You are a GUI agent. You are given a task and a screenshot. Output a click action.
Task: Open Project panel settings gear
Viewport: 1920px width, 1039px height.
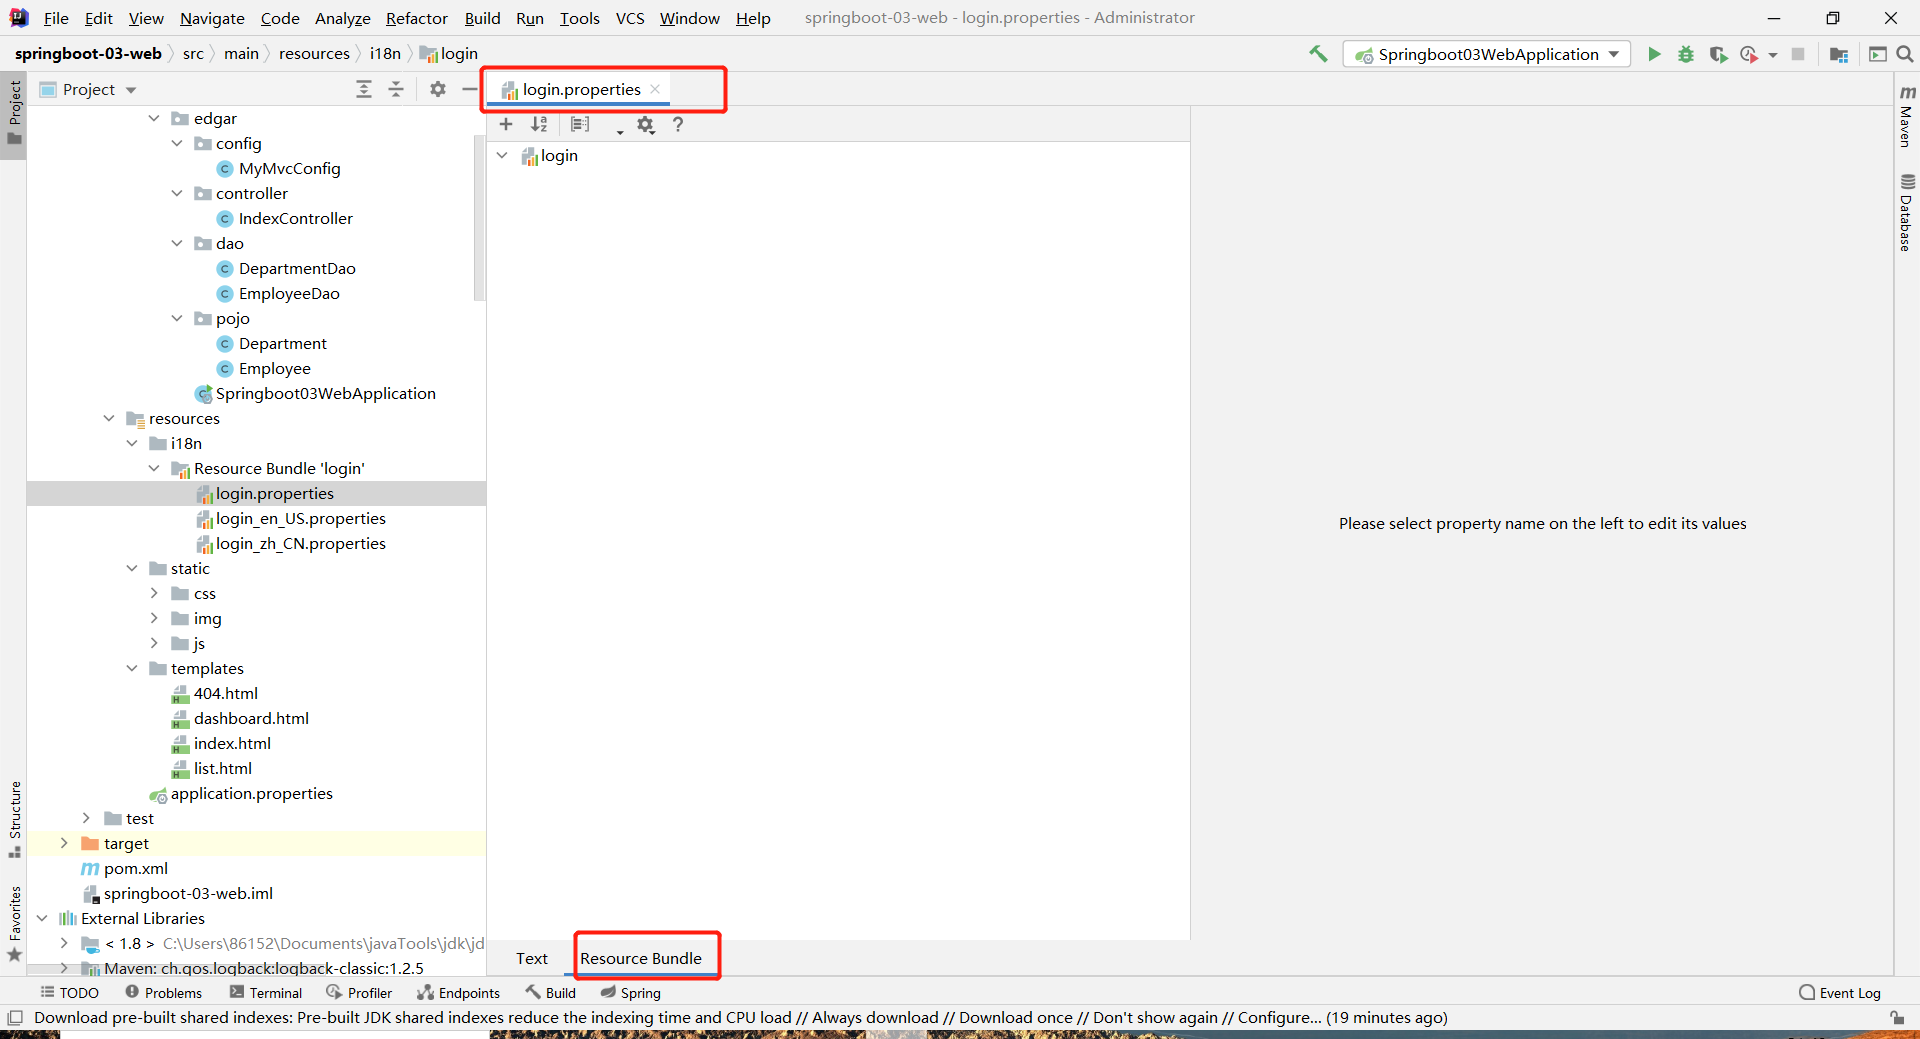438,89
